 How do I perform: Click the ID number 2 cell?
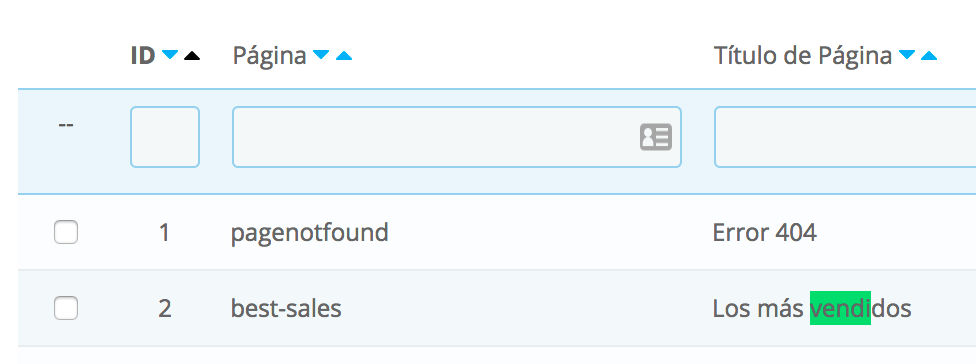click(x=164, y=308)
